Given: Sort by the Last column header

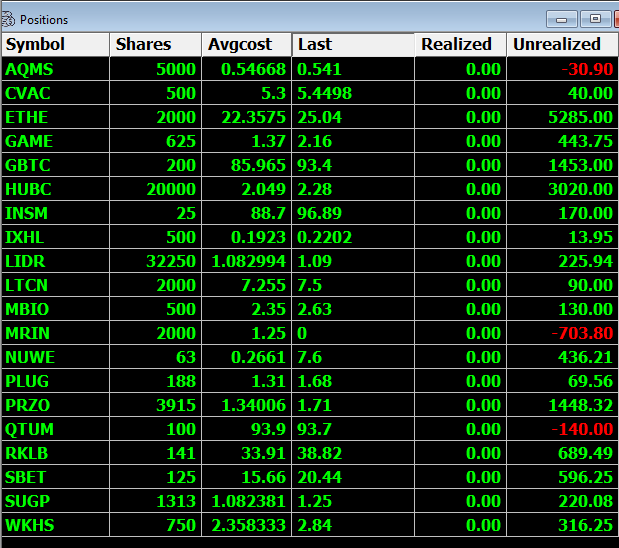Looking at the screenshot, I should pyautogui.click(x=353, y=45).
